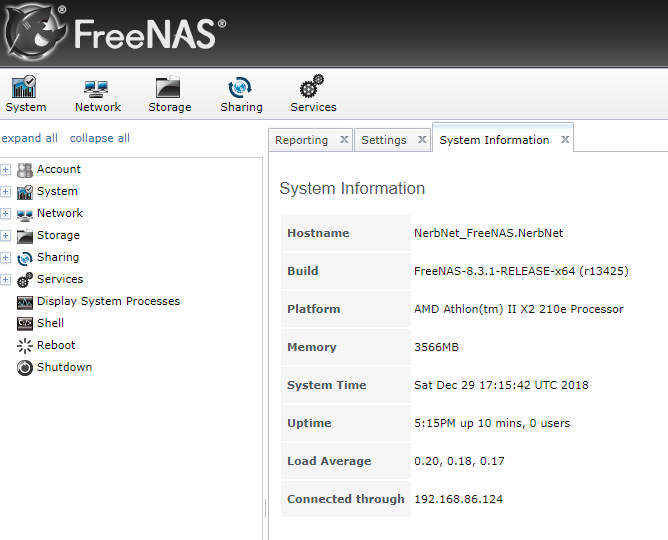Open Services from the top toolbar
Image resolution: width=668 pixels, height=540 pixels.
point(313,94)
